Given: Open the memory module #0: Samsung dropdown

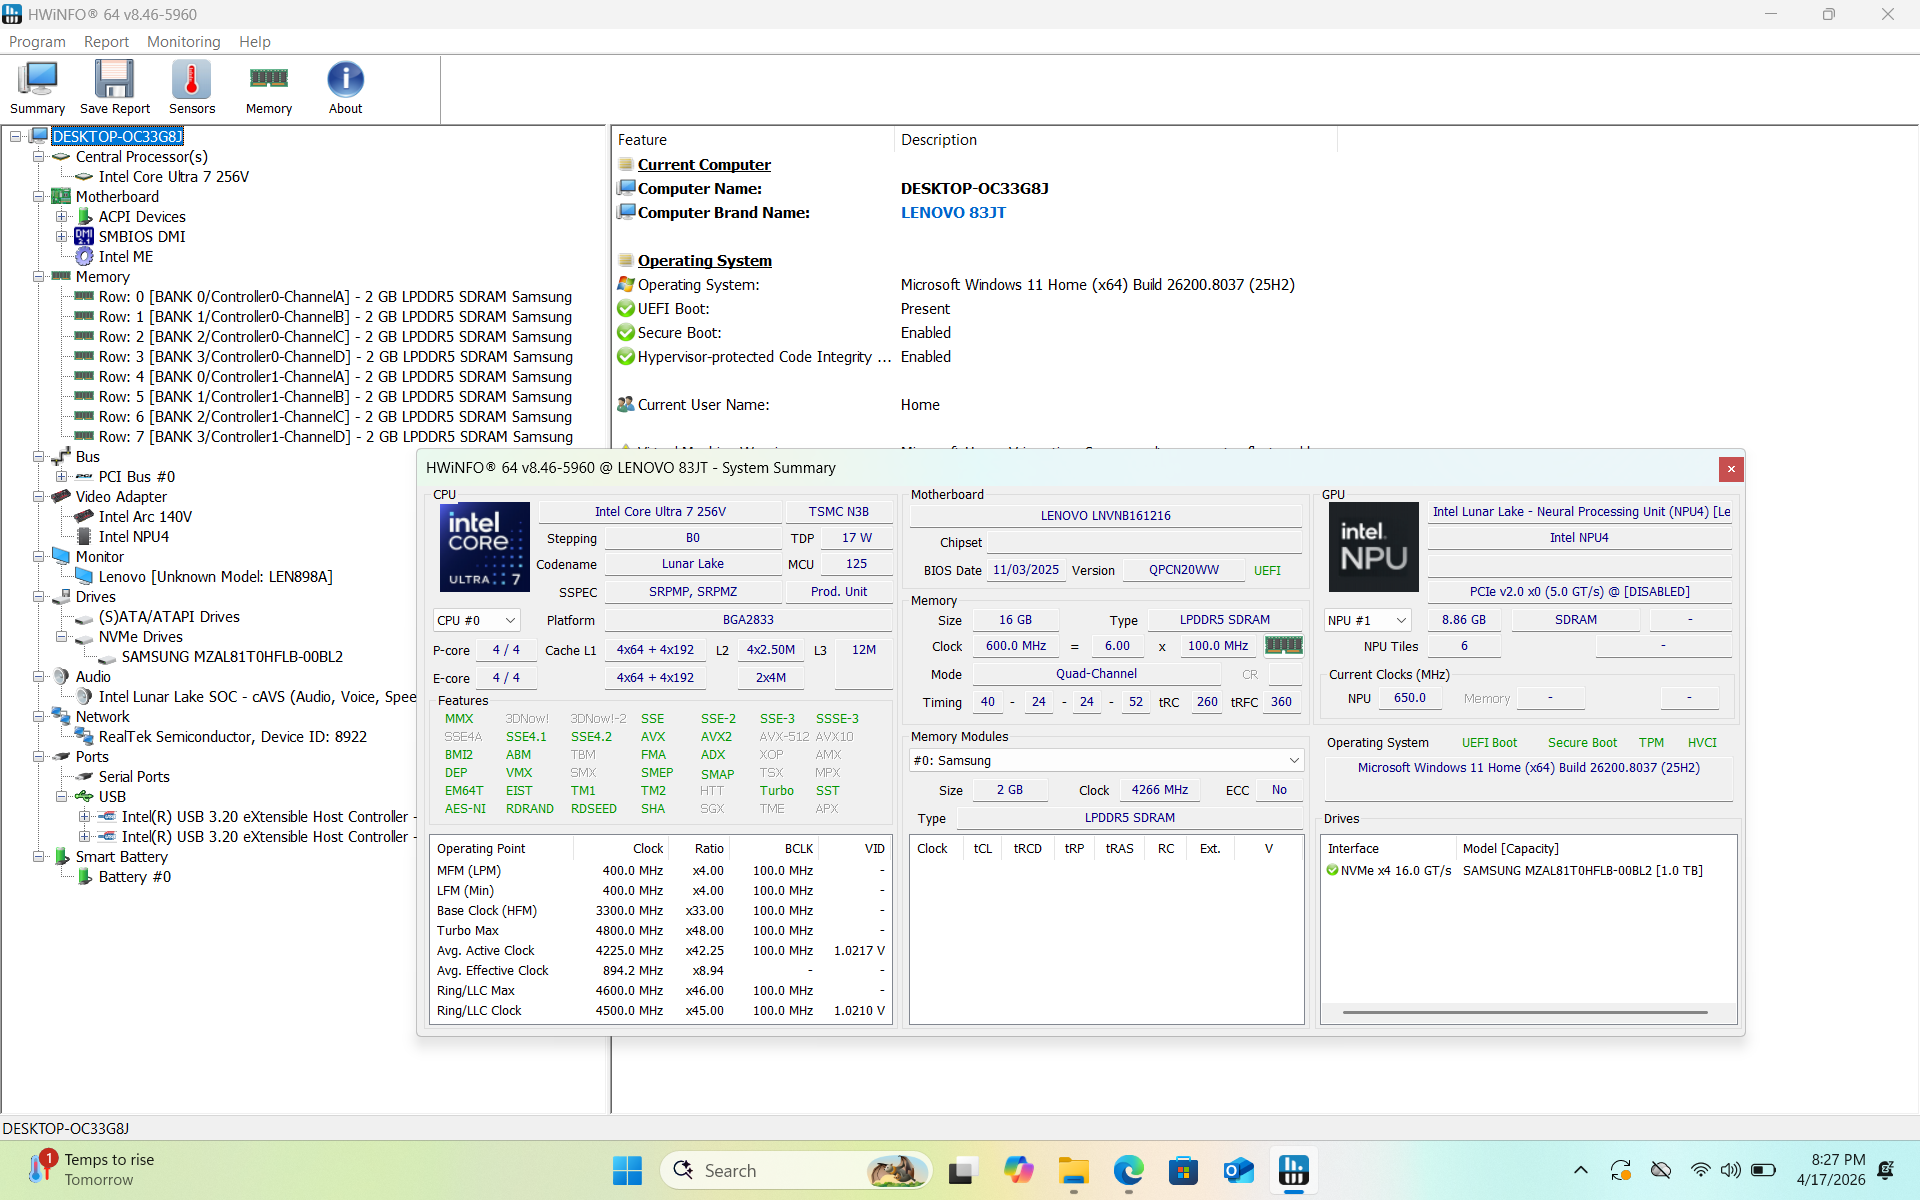Looking at the screenshot, I should pyautogui.click(x=1106, y=761).
